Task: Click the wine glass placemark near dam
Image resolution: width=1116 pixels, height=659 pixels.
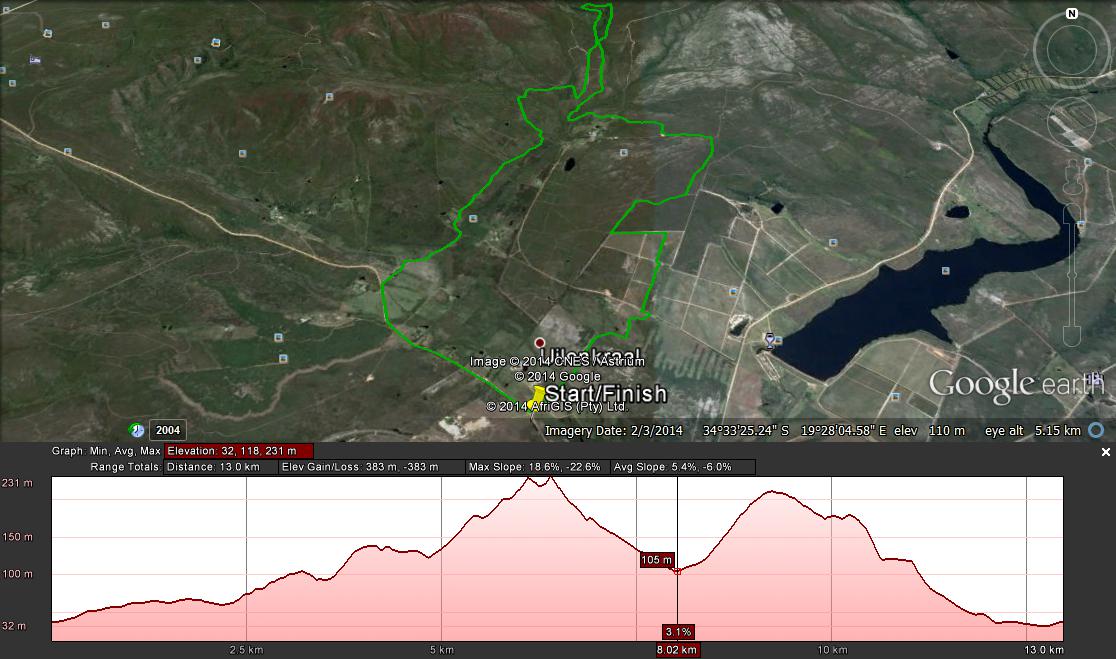Action: tap(769, 340)
